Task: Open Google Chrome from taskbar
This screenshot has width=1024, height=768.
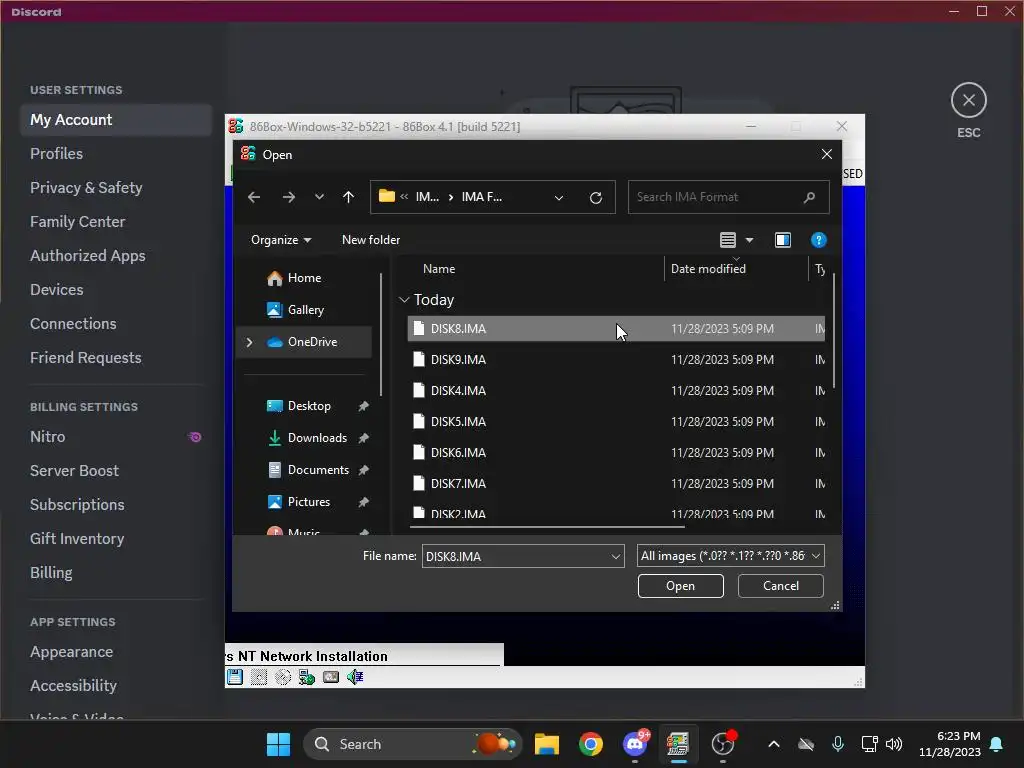Action: (x=590, y=744)
